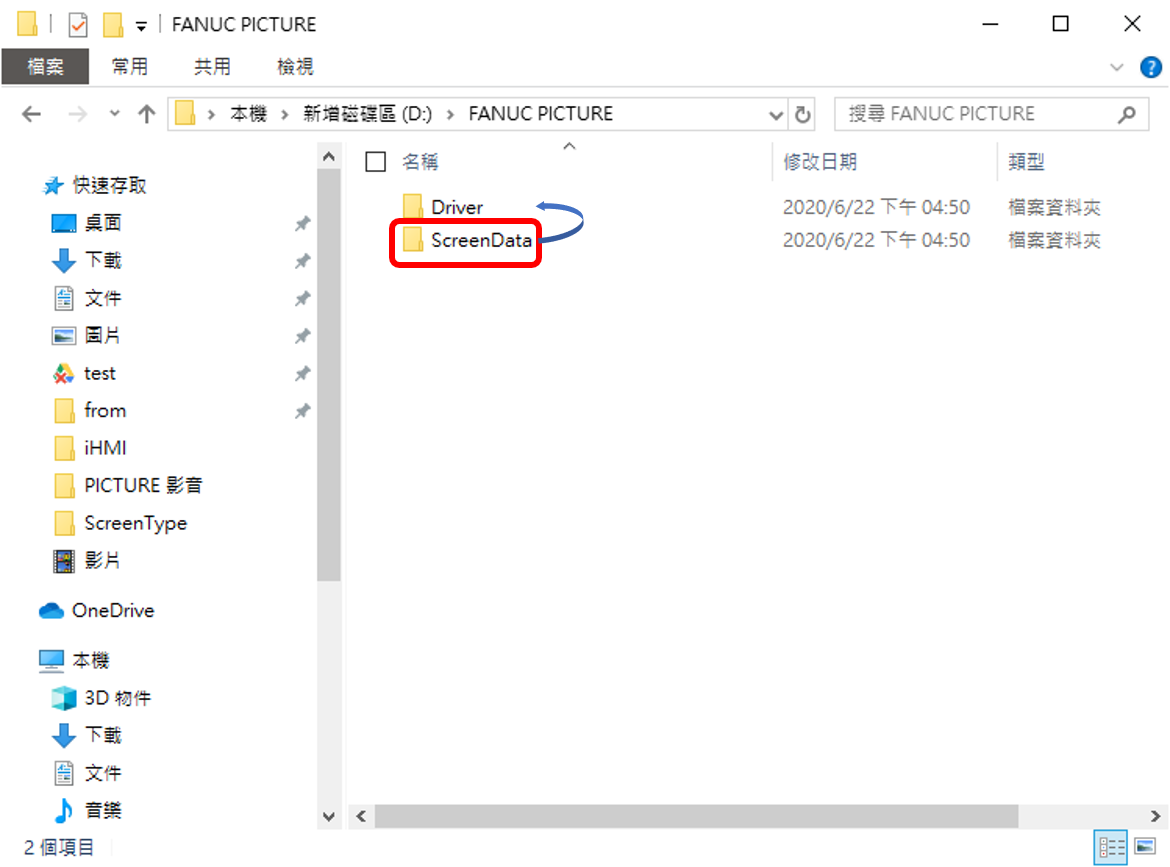Image resolution: width=1170 pixels, height=867 pixels.
Task: Refresh the FANUC PICTURE folder view
Action: pyautogui.click(x=802, y=114)
